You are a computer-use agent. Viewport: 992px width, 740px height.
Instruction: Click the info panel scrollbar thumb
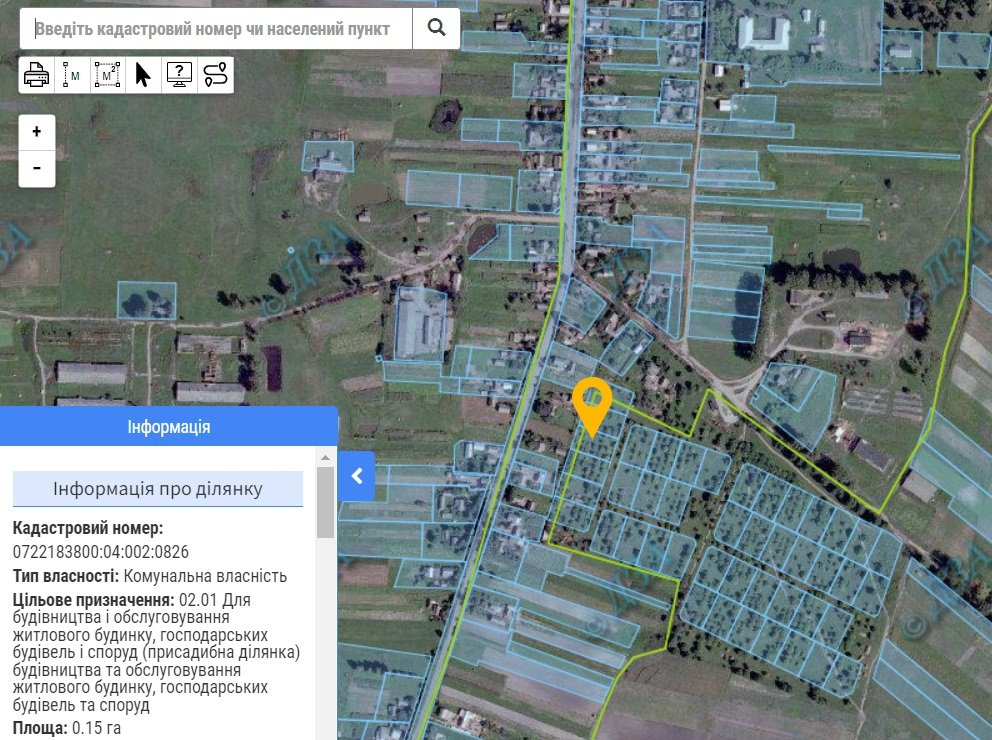[325, 500]
